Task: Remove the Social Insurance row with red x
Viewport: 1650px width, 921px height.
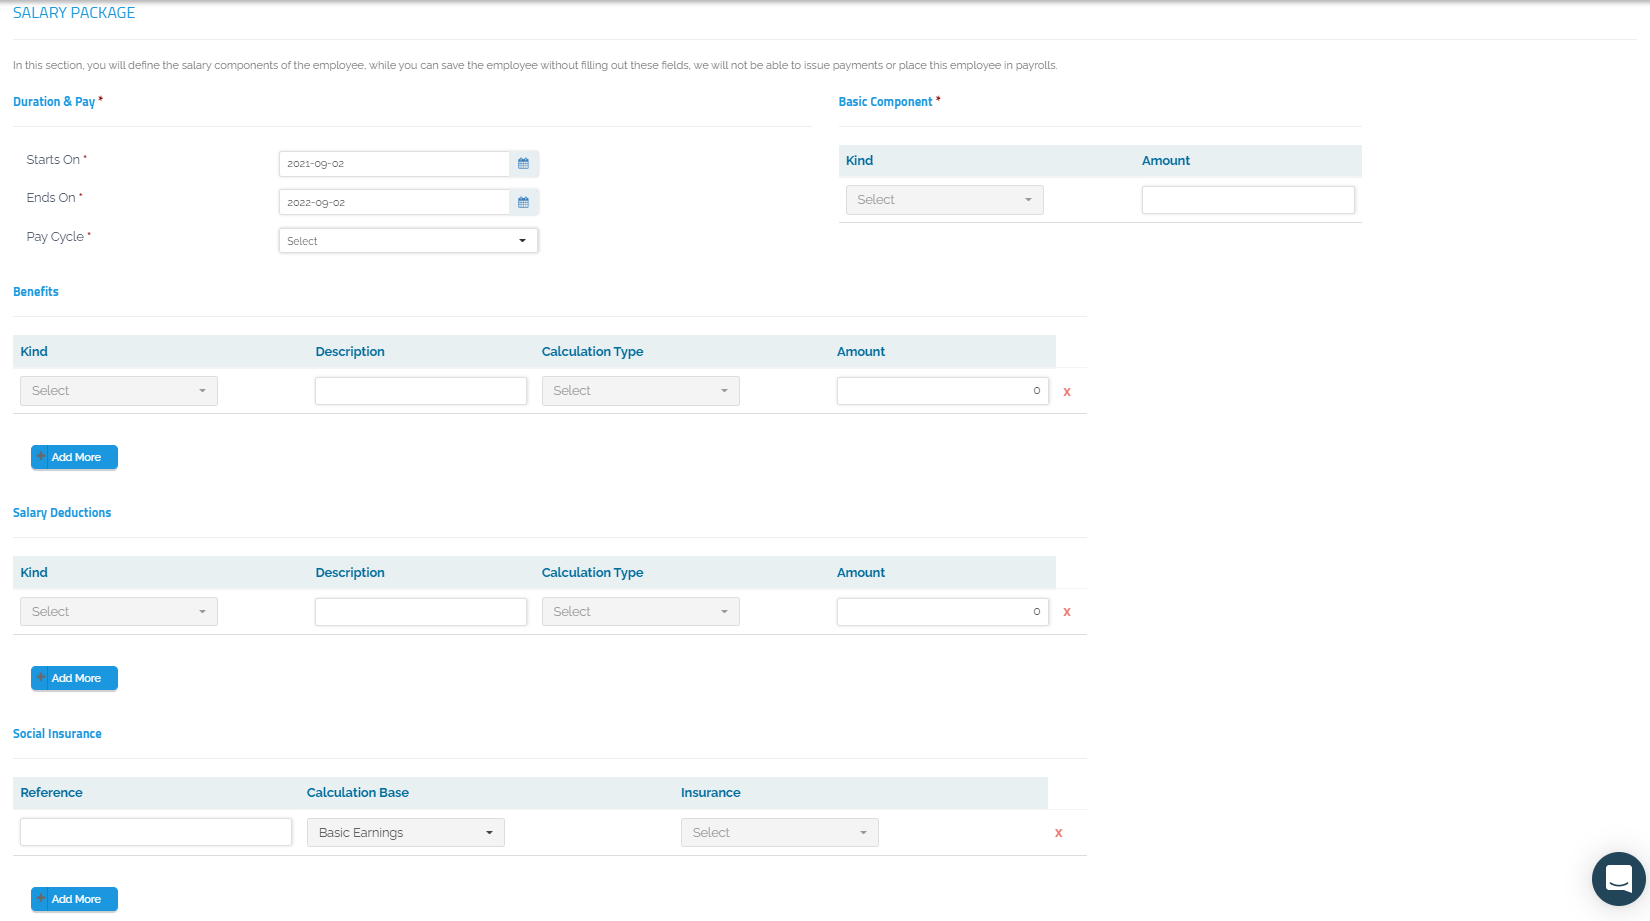Action: pyautogui.click(x=1058, y=833)
